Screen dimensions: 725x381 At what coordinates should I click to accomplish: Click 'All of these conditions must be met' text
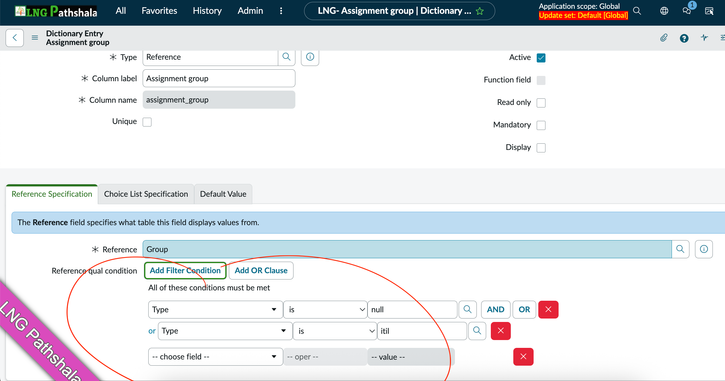click(209, 288)
